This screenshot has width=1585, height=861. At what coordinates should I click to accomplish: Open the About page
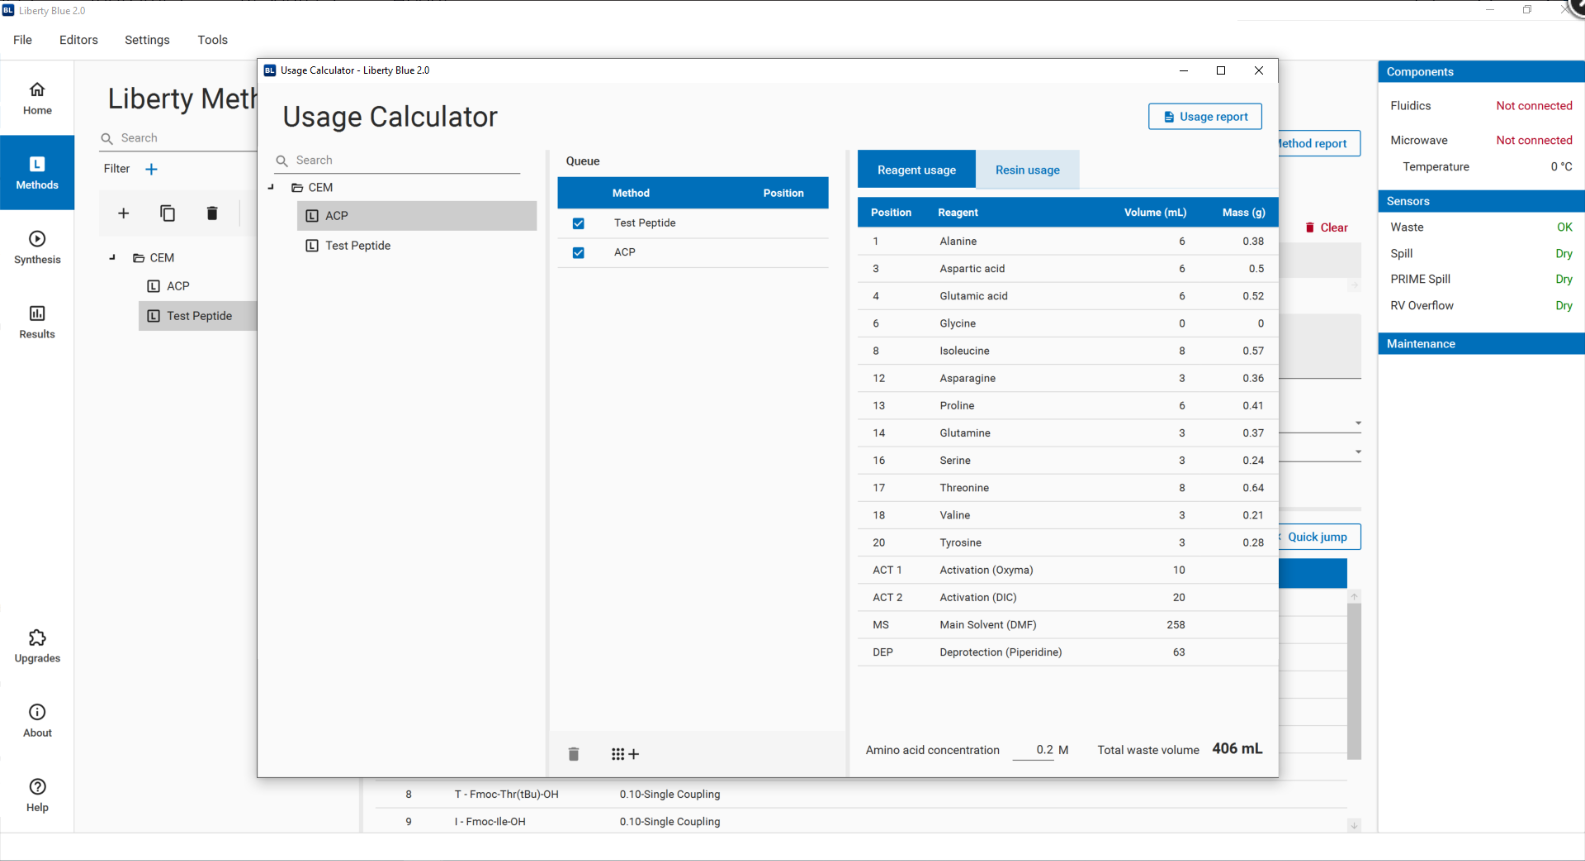(x=37, y=720)
